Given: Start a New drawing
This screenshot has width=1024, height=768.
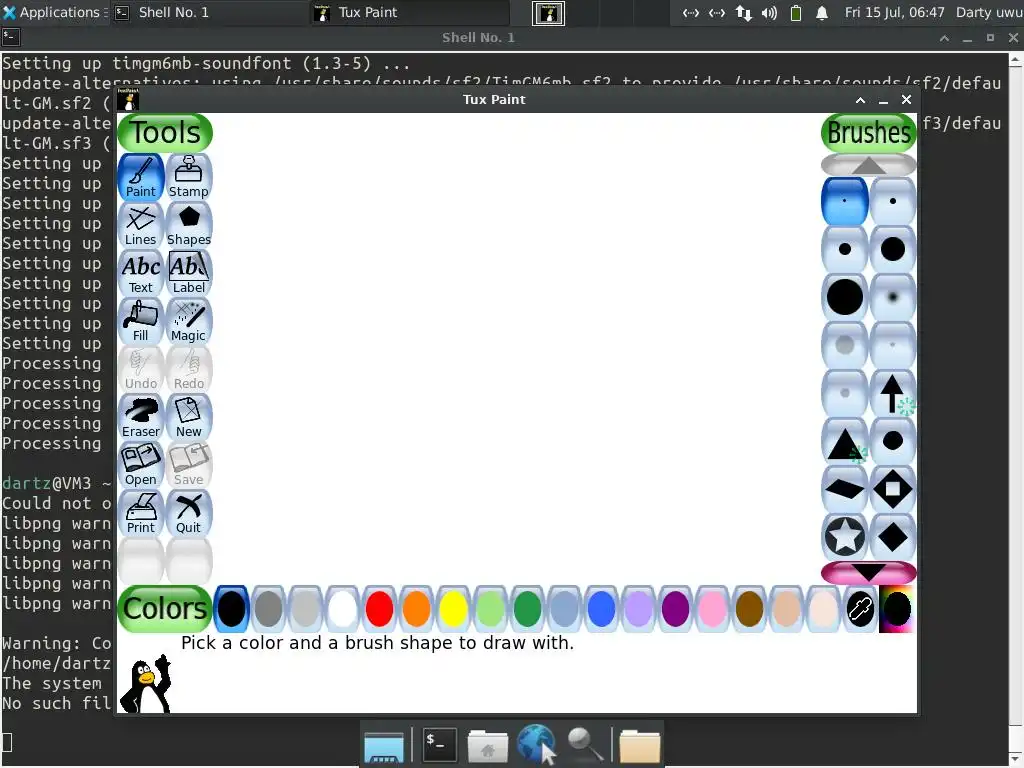Looking at the screenshot, I should point(189,417).
